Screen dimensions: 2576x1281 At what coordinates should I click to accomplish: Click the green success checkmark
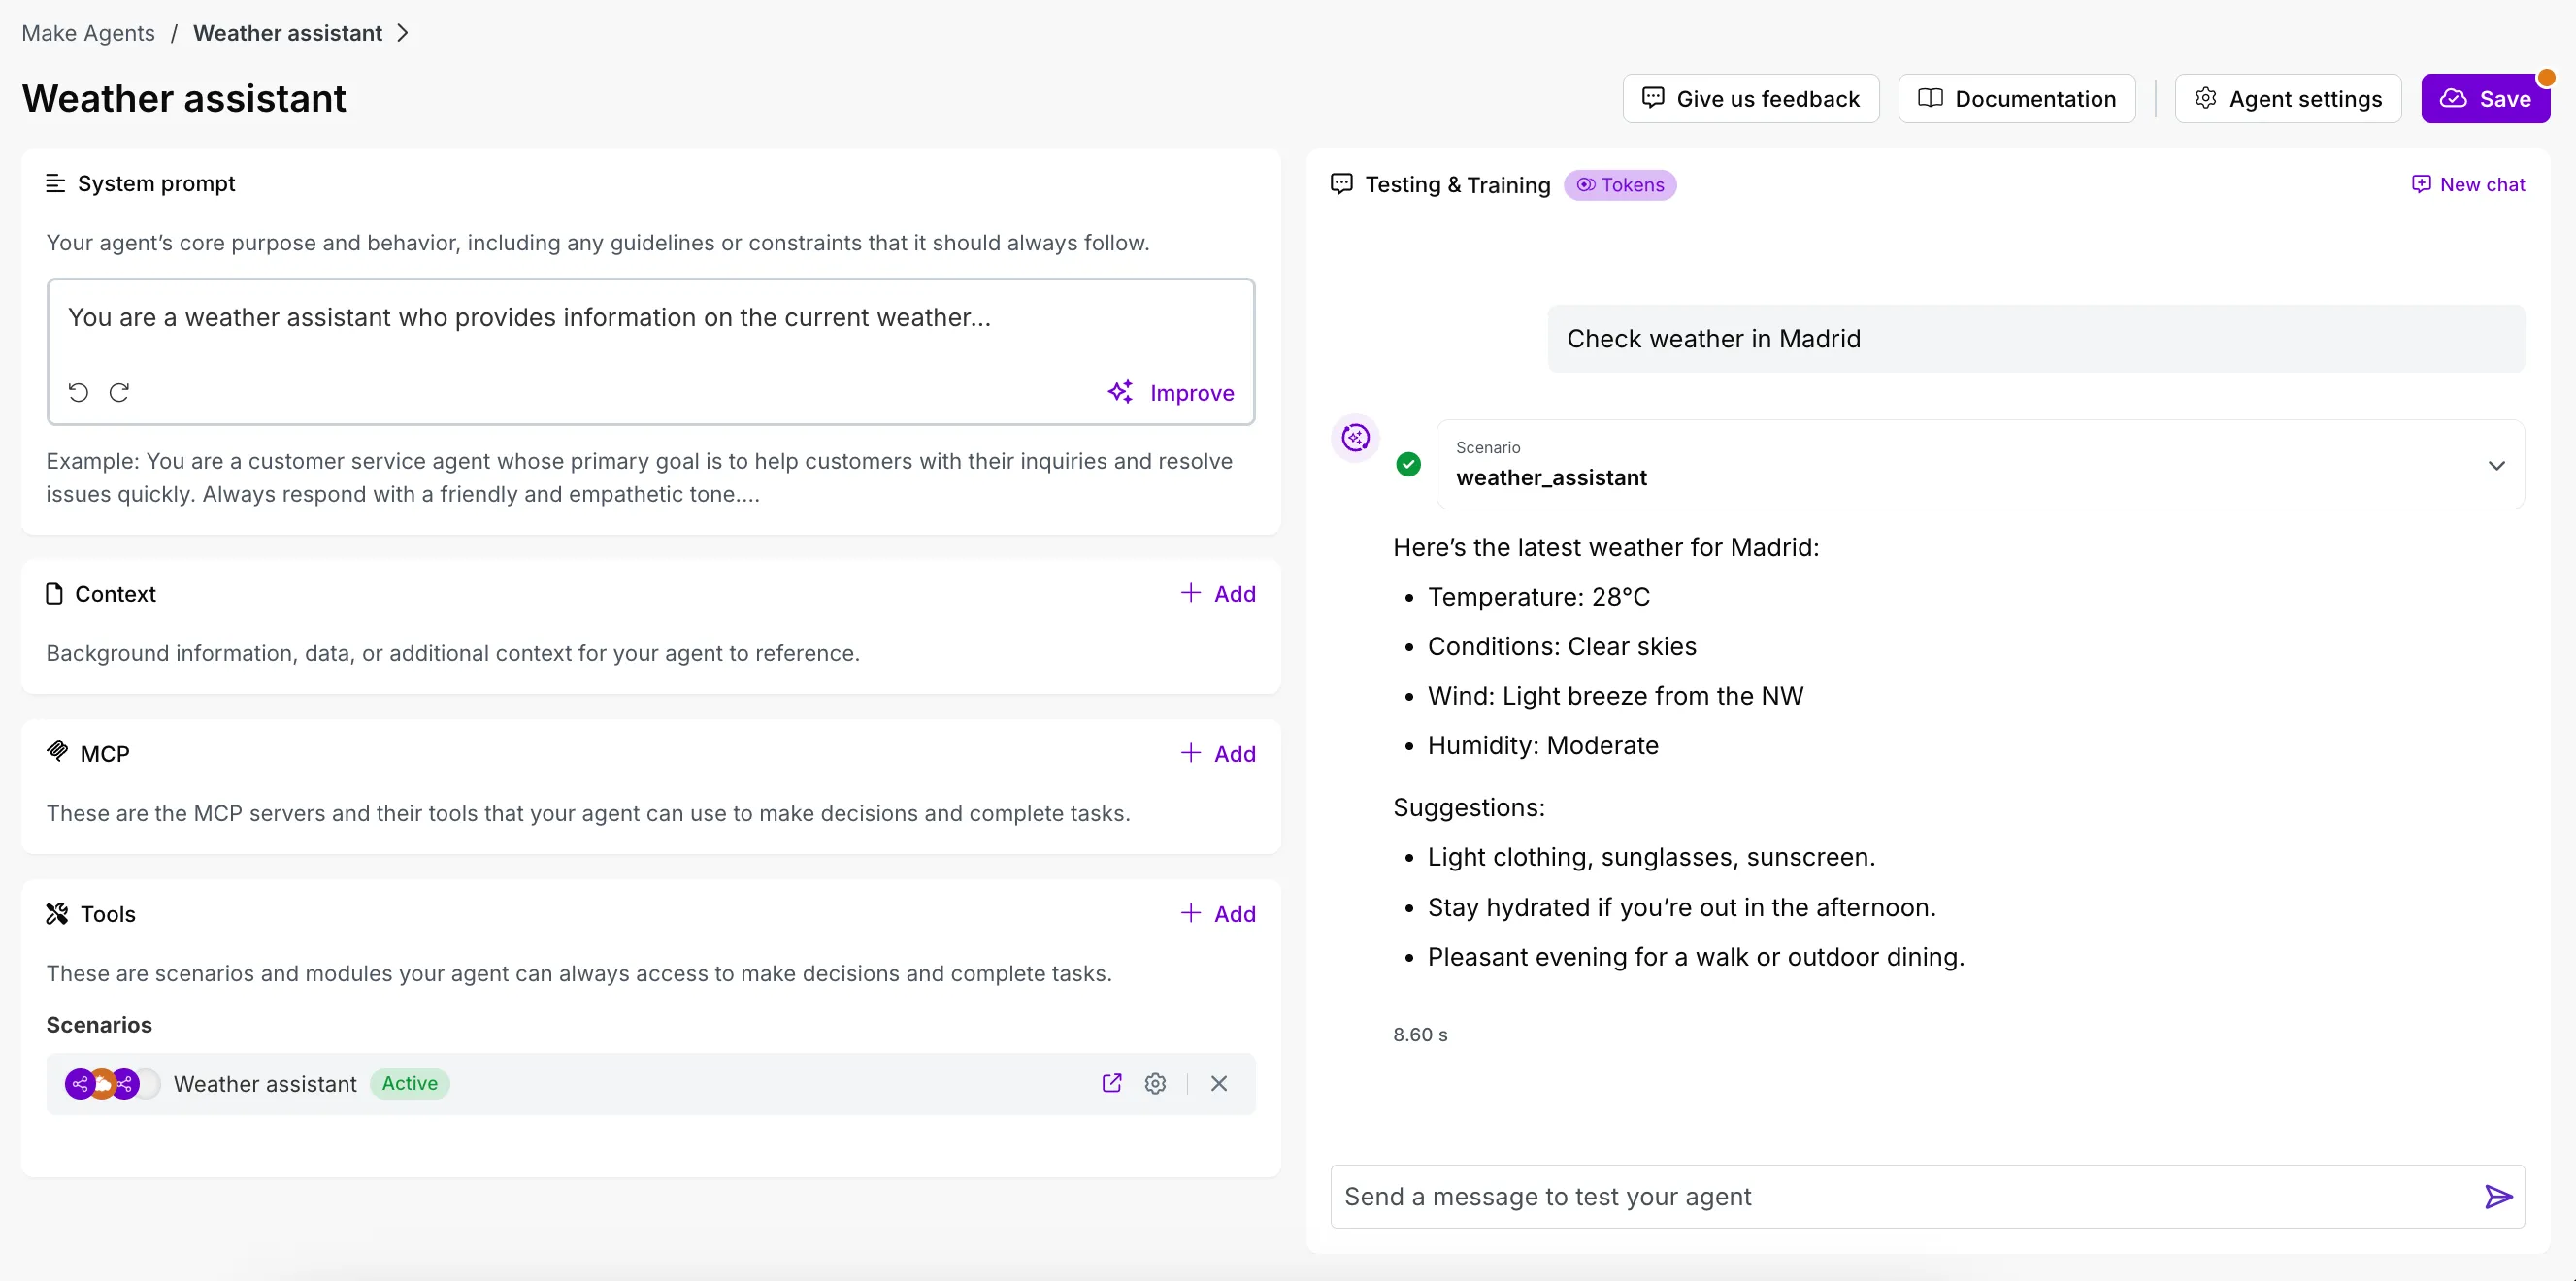click(1408, 464)
